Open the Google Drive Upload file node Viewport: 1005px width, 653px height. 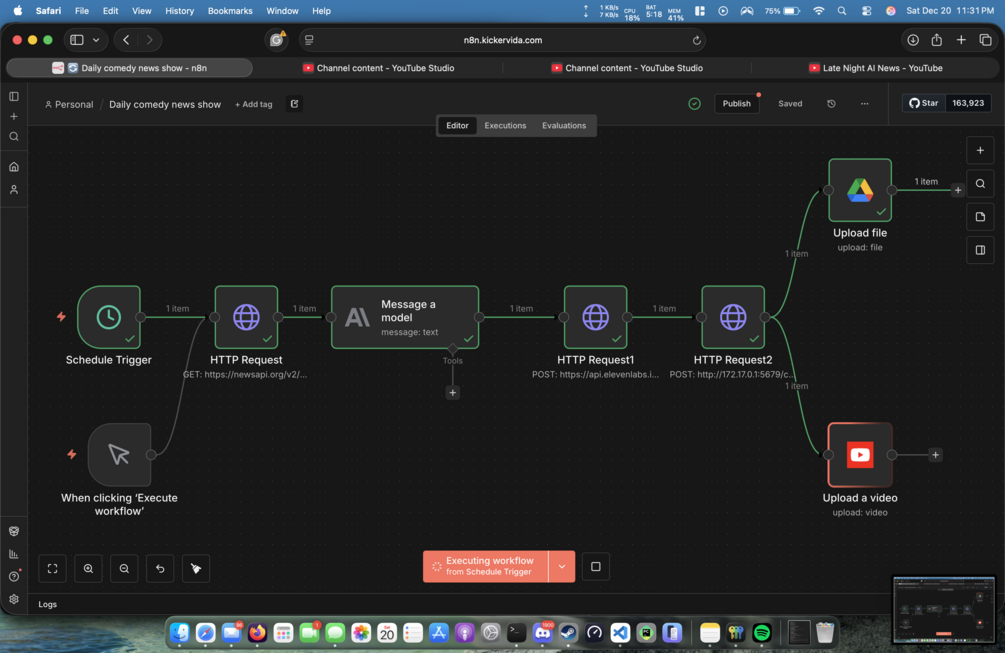(860, 190)
